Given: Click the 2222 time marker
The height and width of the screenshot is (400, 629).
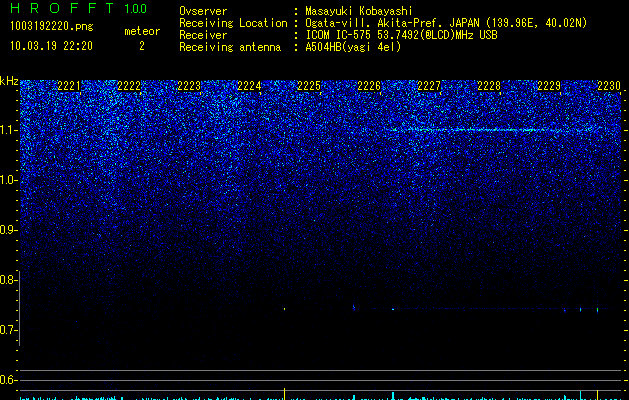Looking at the screenshot, I should [x=129, y=86].
